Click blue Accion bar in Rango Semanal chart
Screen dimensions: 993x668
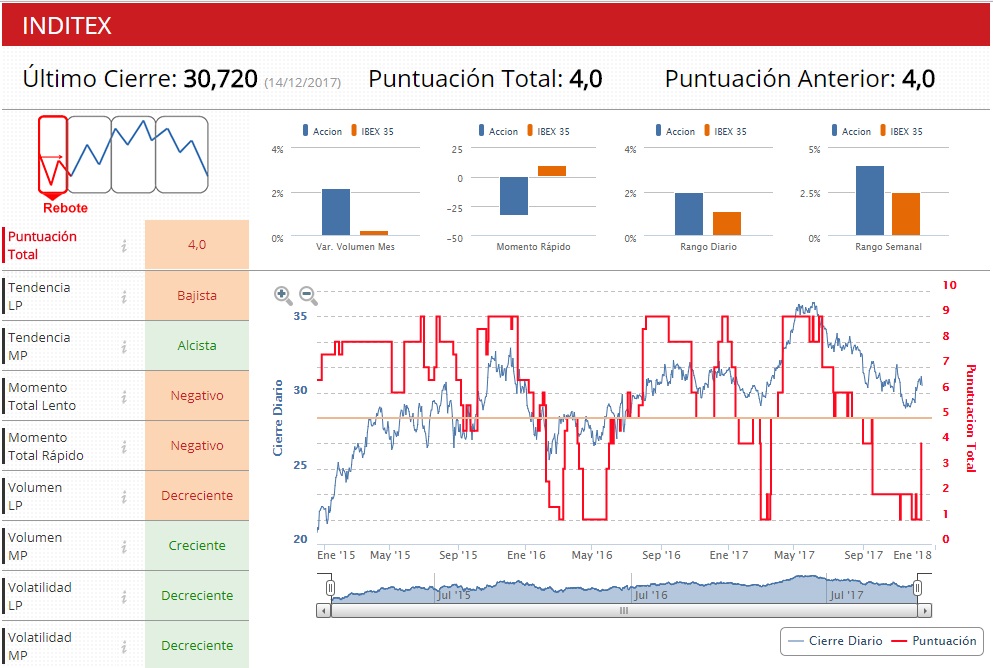coord(870,201)
